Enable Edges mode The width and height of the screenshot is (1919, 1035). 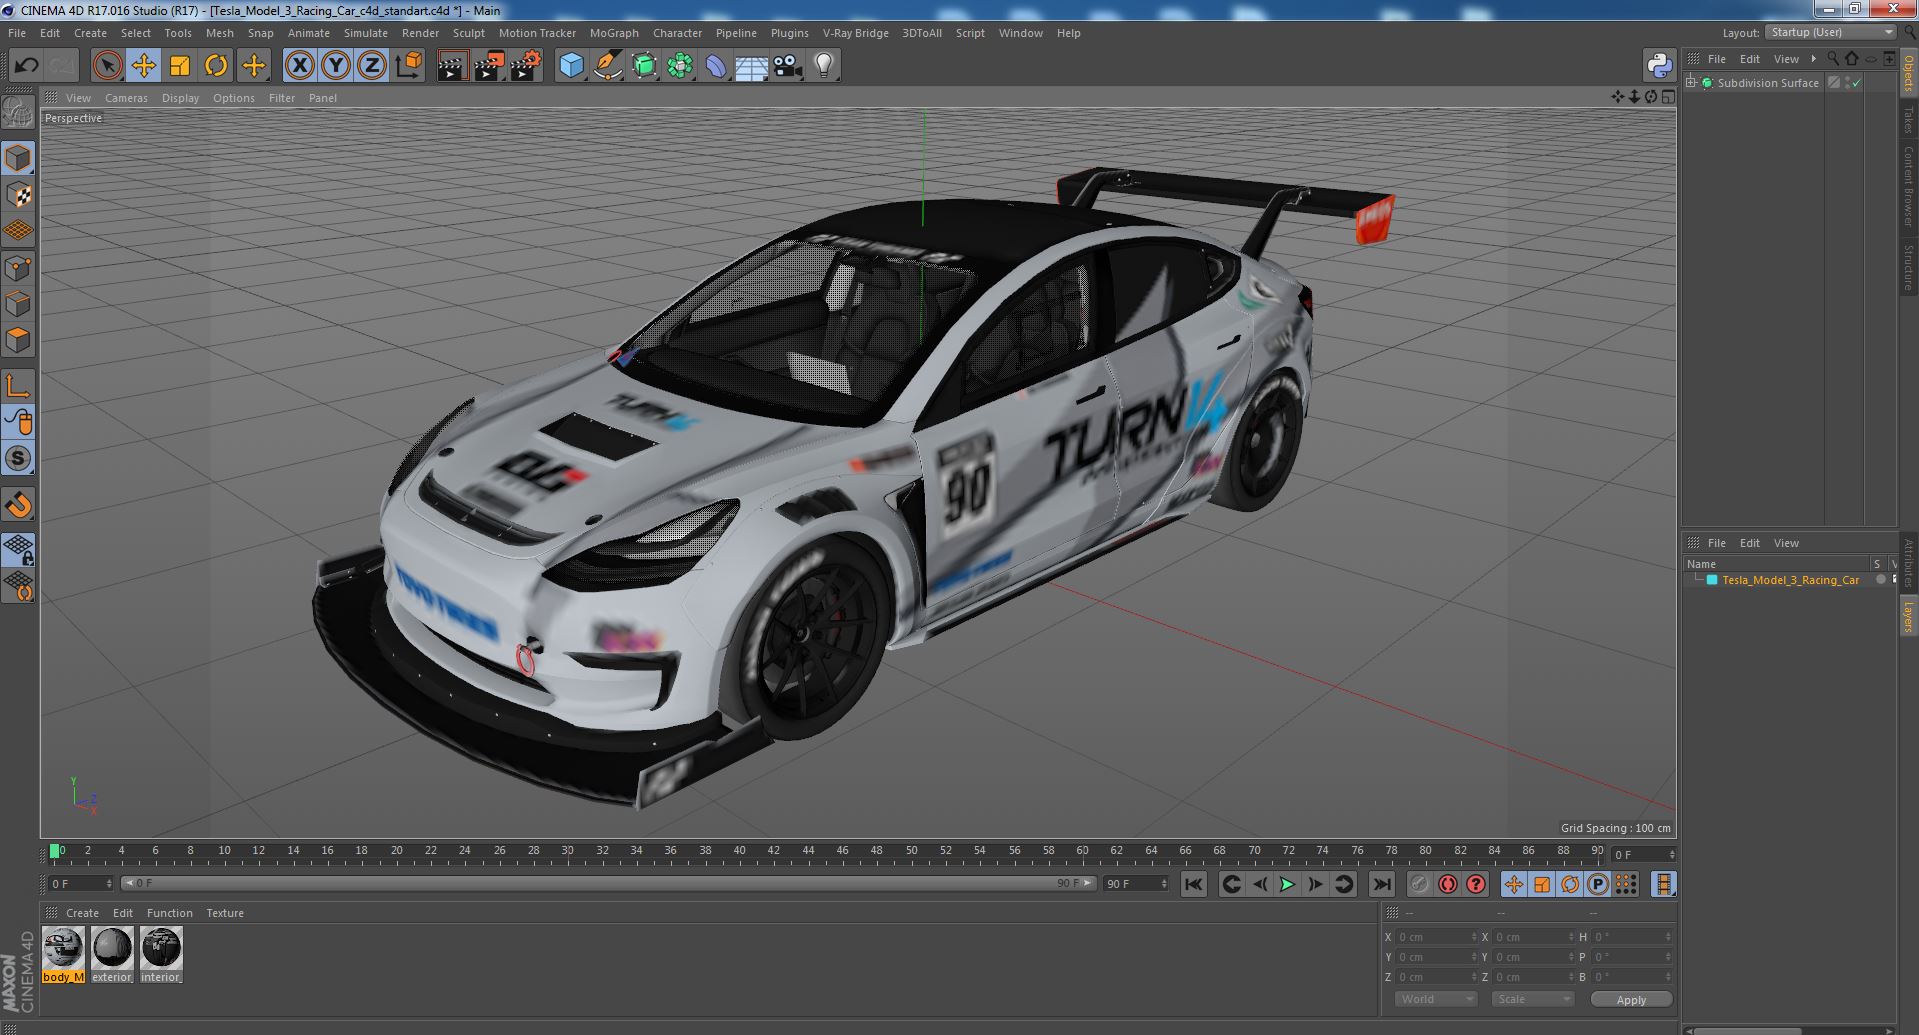(18, 304)
